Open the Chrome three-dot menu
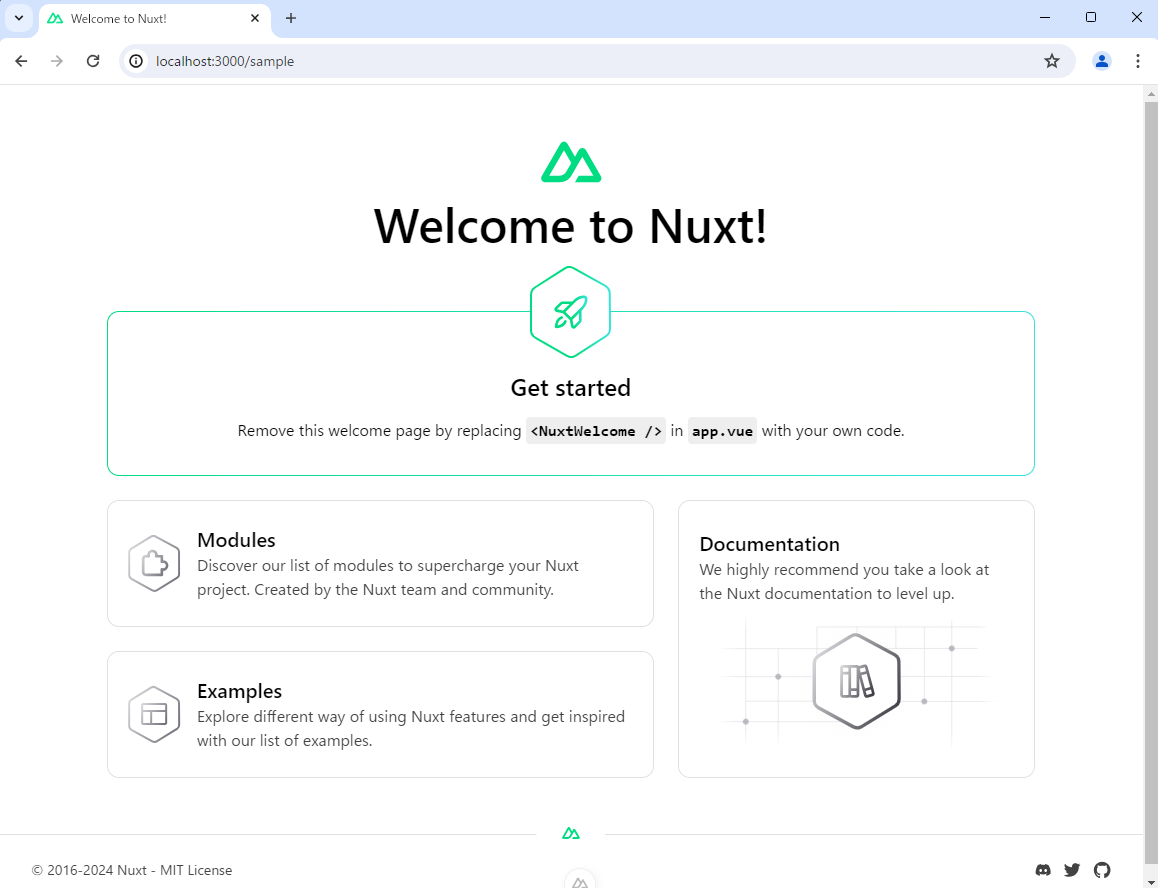This screenshot has height=888, width=1158. pos(1138,61)
